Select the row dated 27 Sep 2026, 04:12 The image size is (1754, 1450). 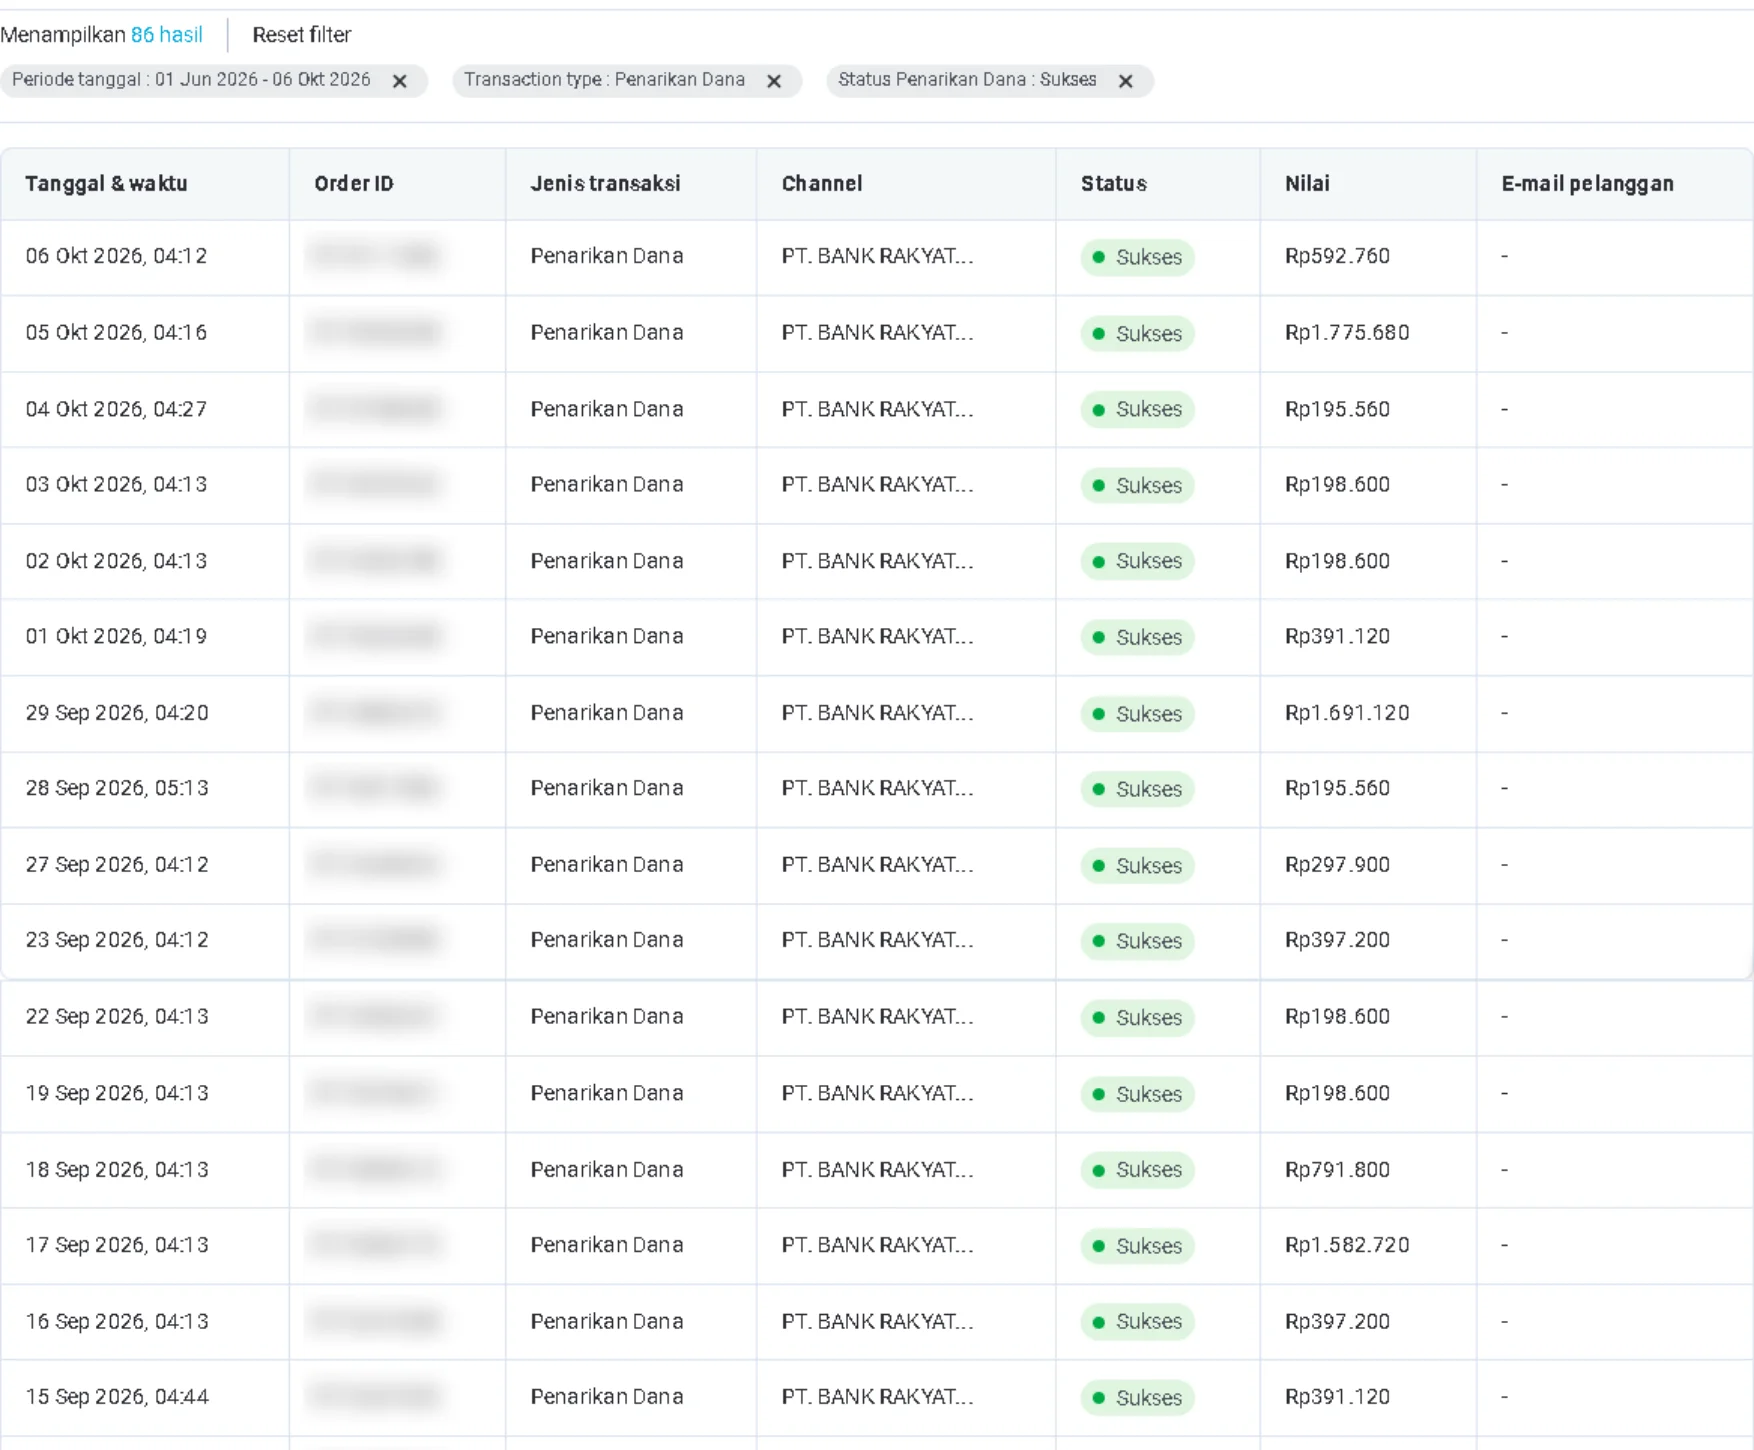coord(876,865)
